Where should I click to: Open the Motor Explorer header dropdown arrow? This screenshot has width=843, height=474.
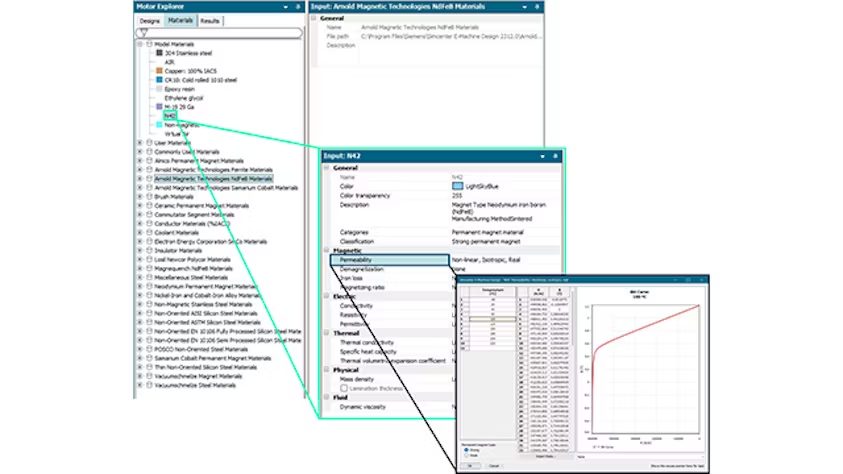pos(285,7)
